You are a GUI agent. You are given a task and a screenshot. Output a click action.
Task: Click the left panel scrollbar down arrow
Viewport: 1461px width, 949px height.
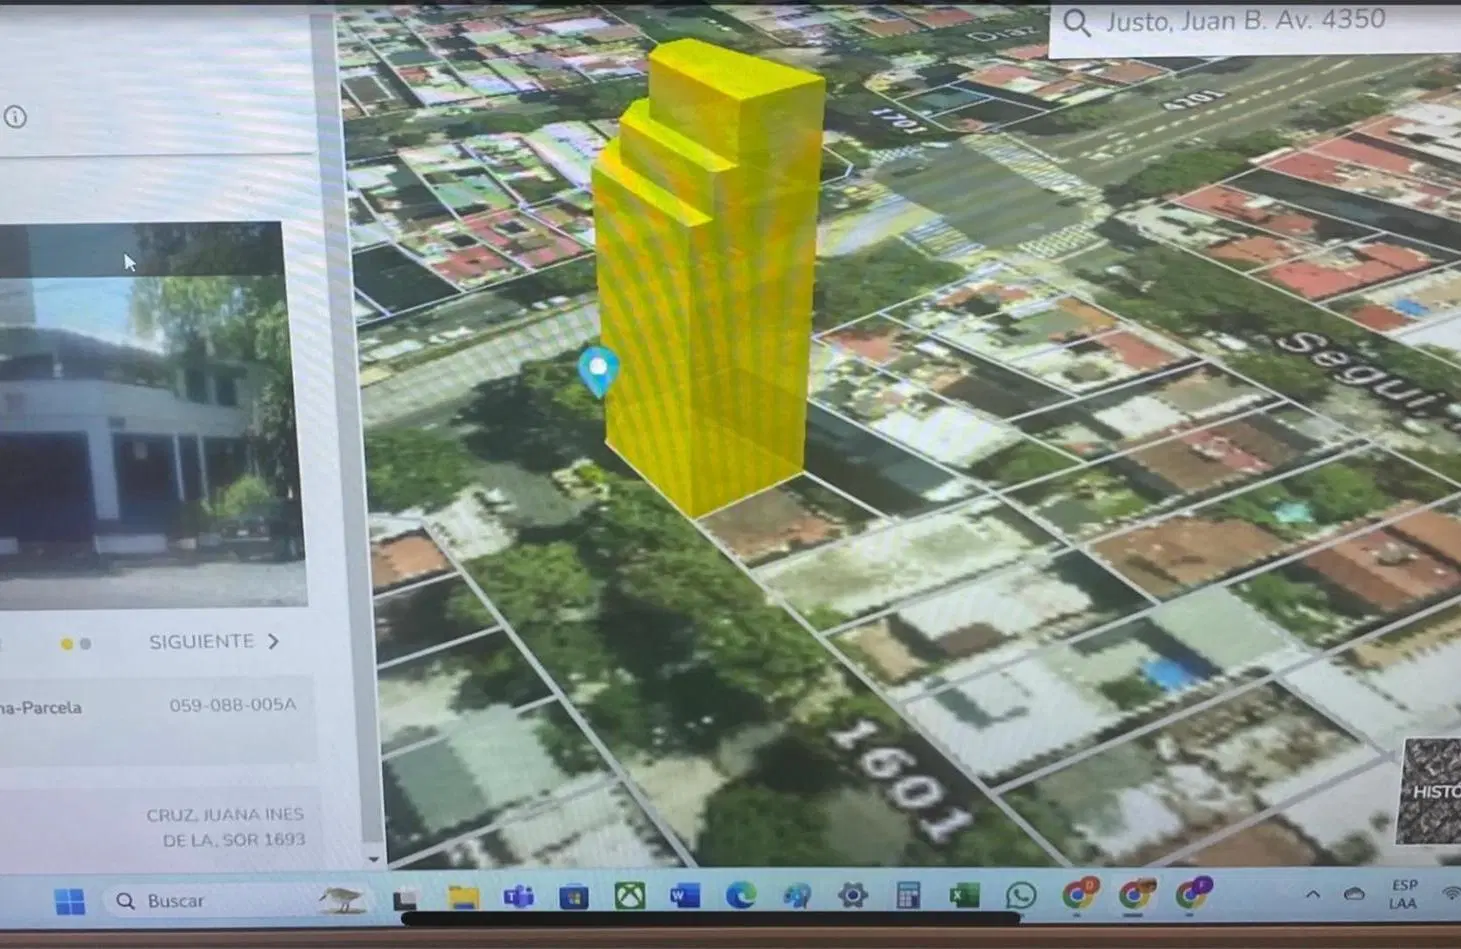373,858
